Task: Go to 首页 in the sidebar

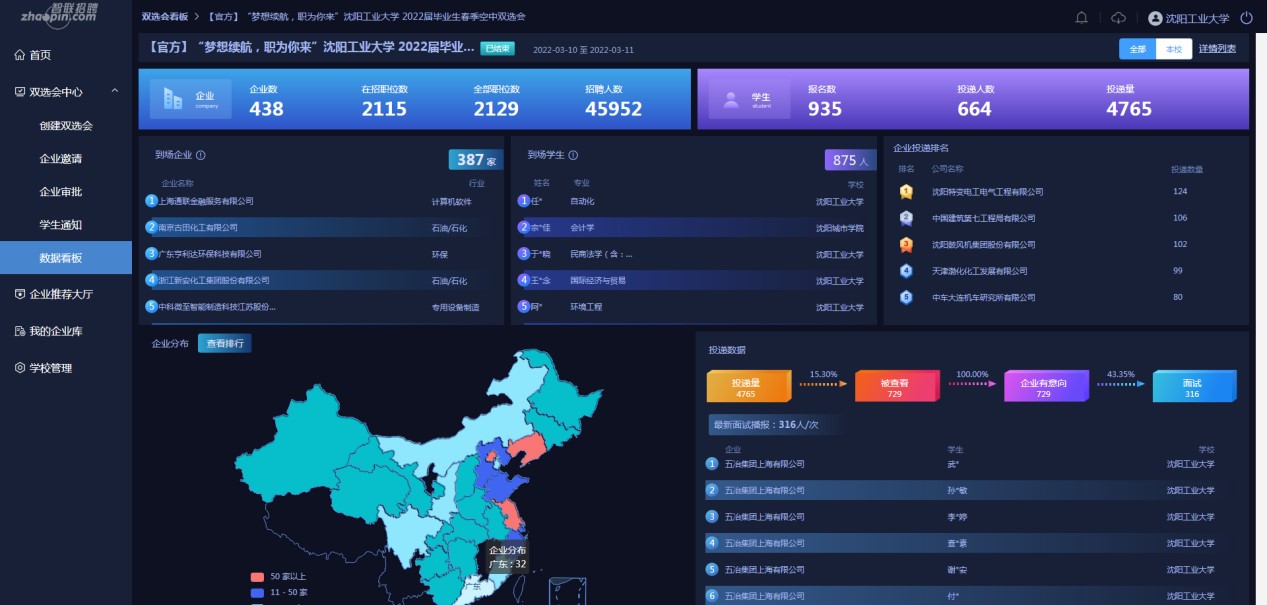Action: (x=39, y=55)
